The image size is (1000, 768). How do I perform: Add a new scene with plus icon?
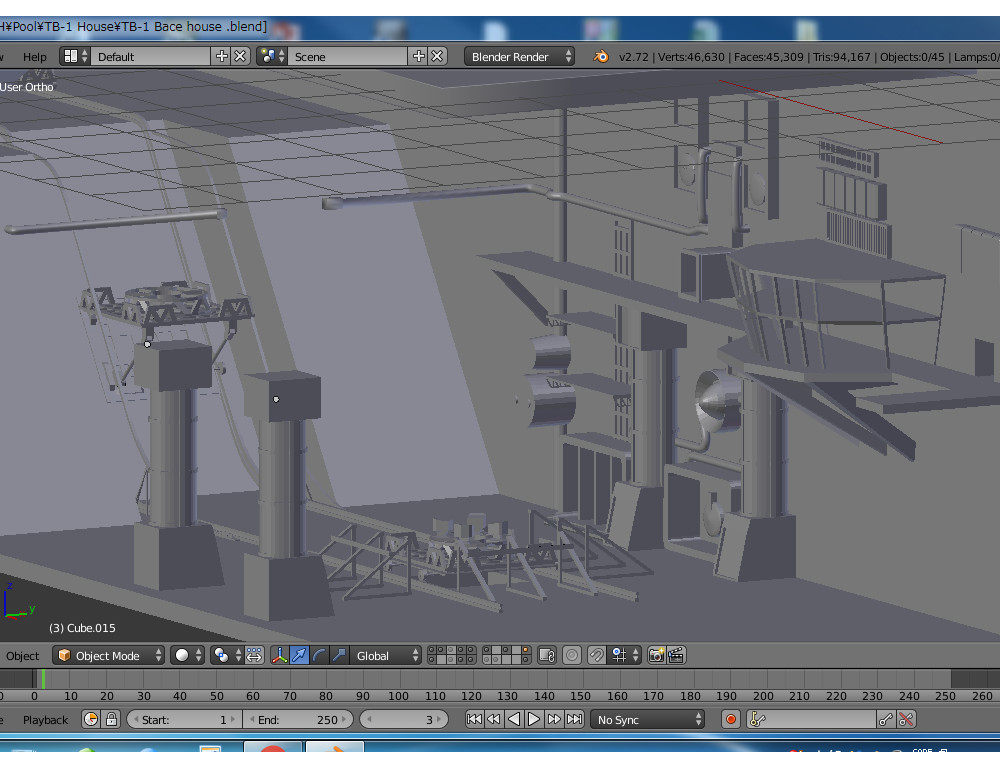(418, 56)
